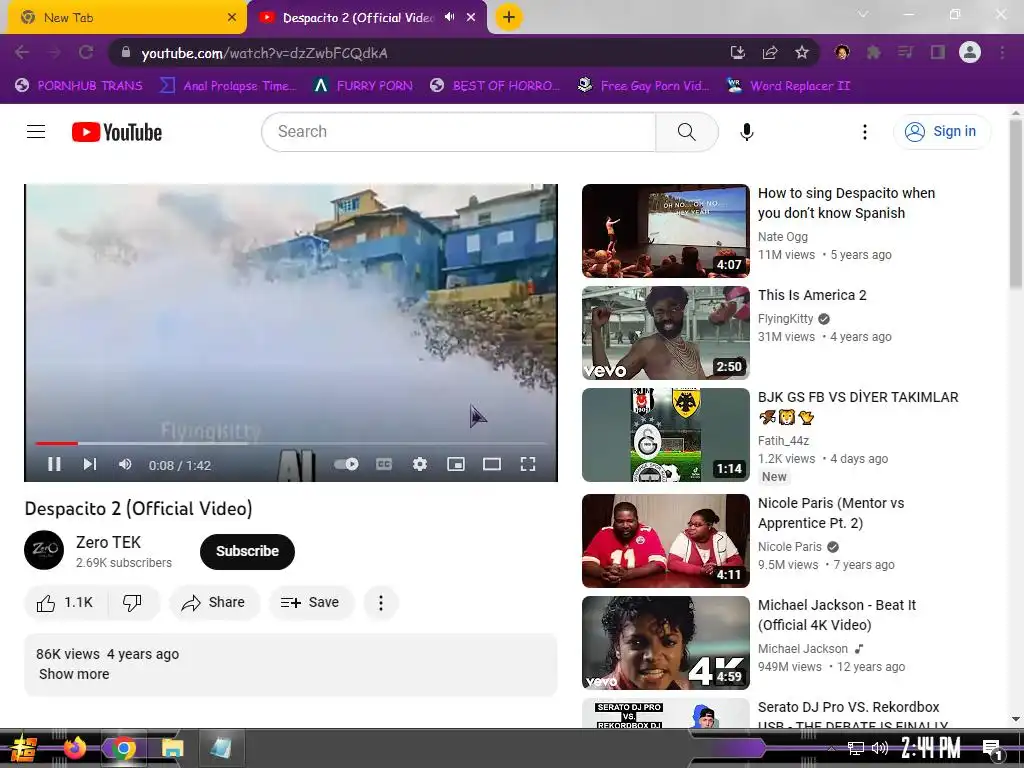Toggle the Chrome side panel
Image resolution: width=1024 pixels, height=768 pixels.
point(938,52)
